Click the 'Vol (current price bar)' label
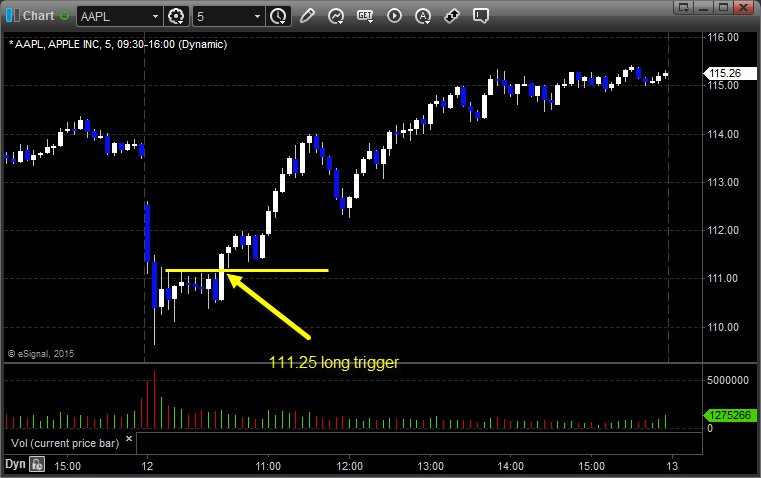Viewport: 761px width, 478px height. [65, 443]
